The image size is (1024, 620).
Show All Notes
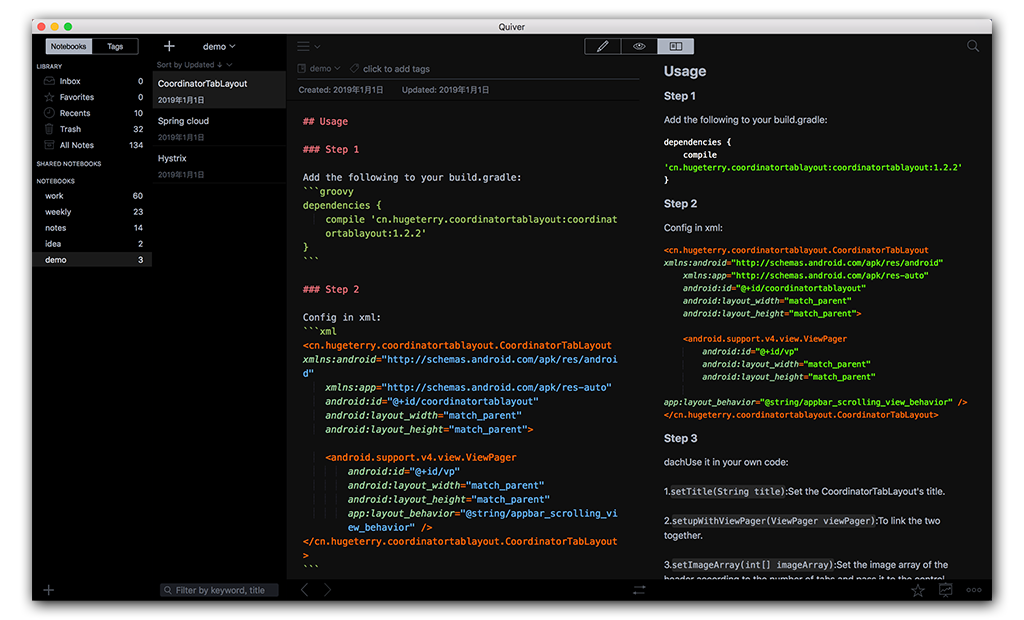93,145
